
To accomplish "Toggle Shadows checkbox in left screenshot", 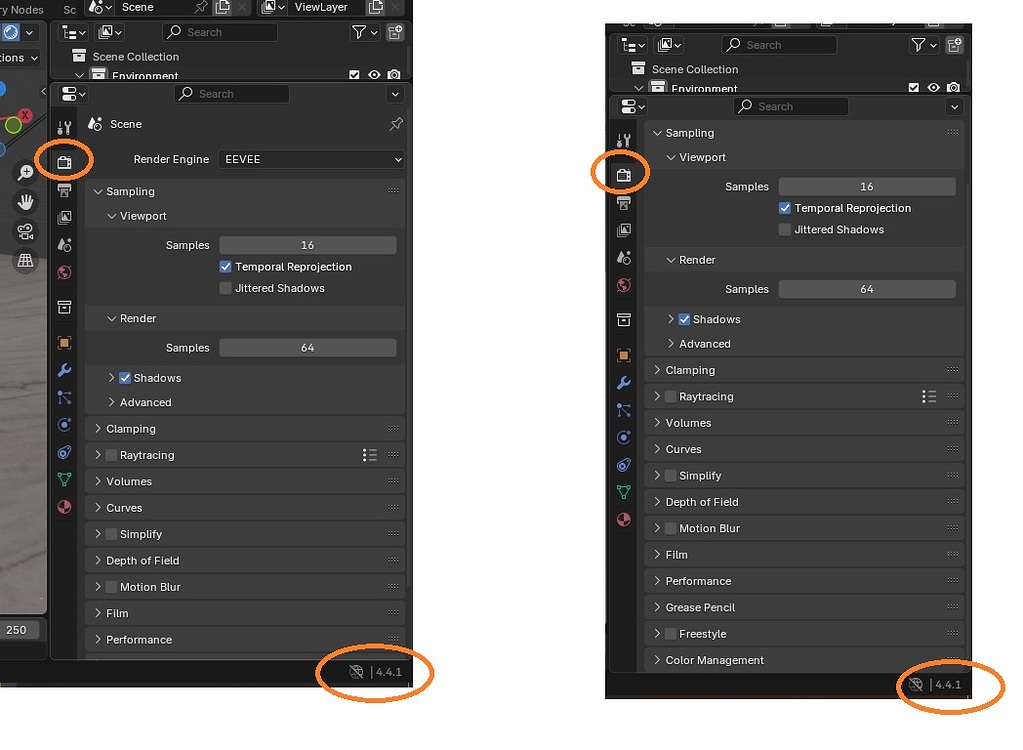I will click(x=125, y=378).
